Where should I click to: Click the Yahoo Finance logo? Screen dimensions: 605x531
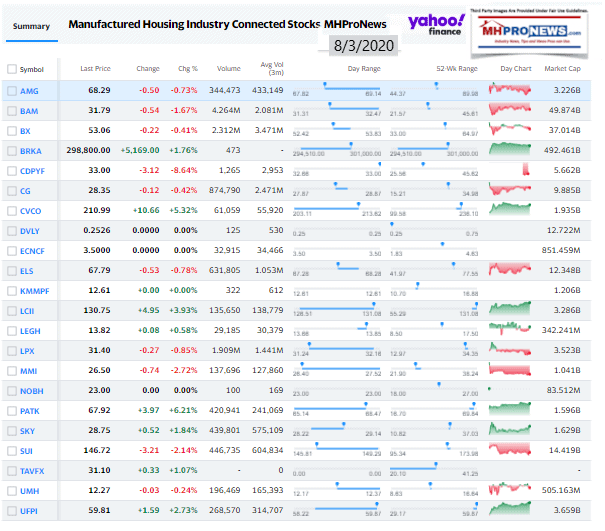pyautogui.click(x=436, y=27)
